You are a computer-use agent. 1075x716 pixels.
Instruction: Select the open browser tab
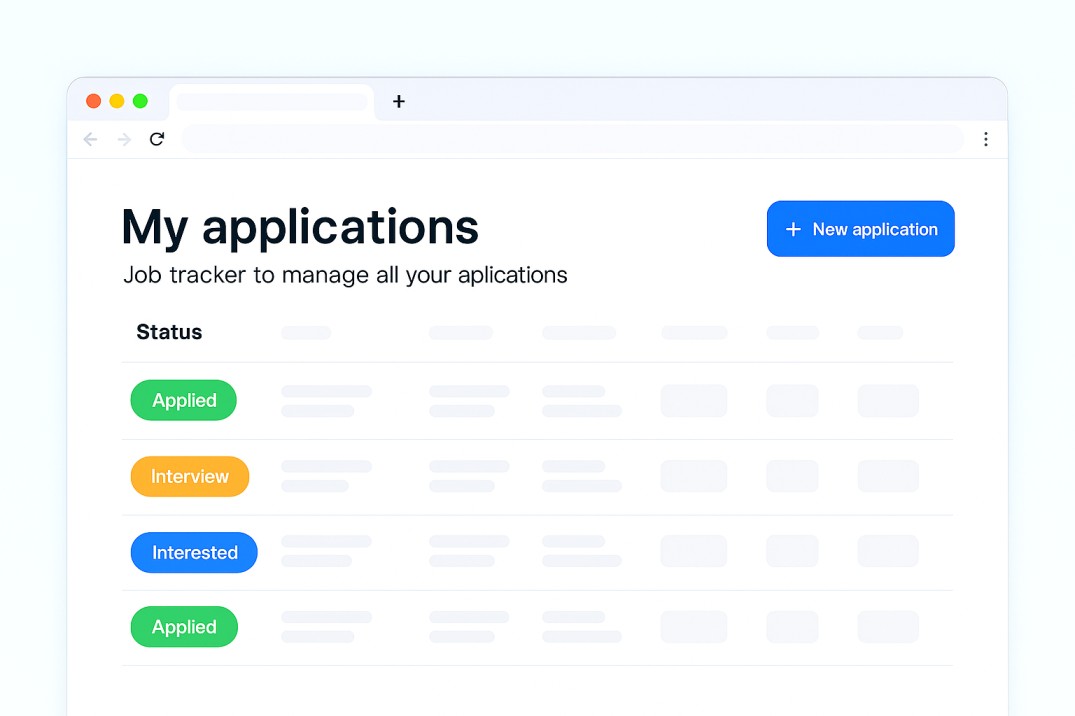(x=272, y=101)
